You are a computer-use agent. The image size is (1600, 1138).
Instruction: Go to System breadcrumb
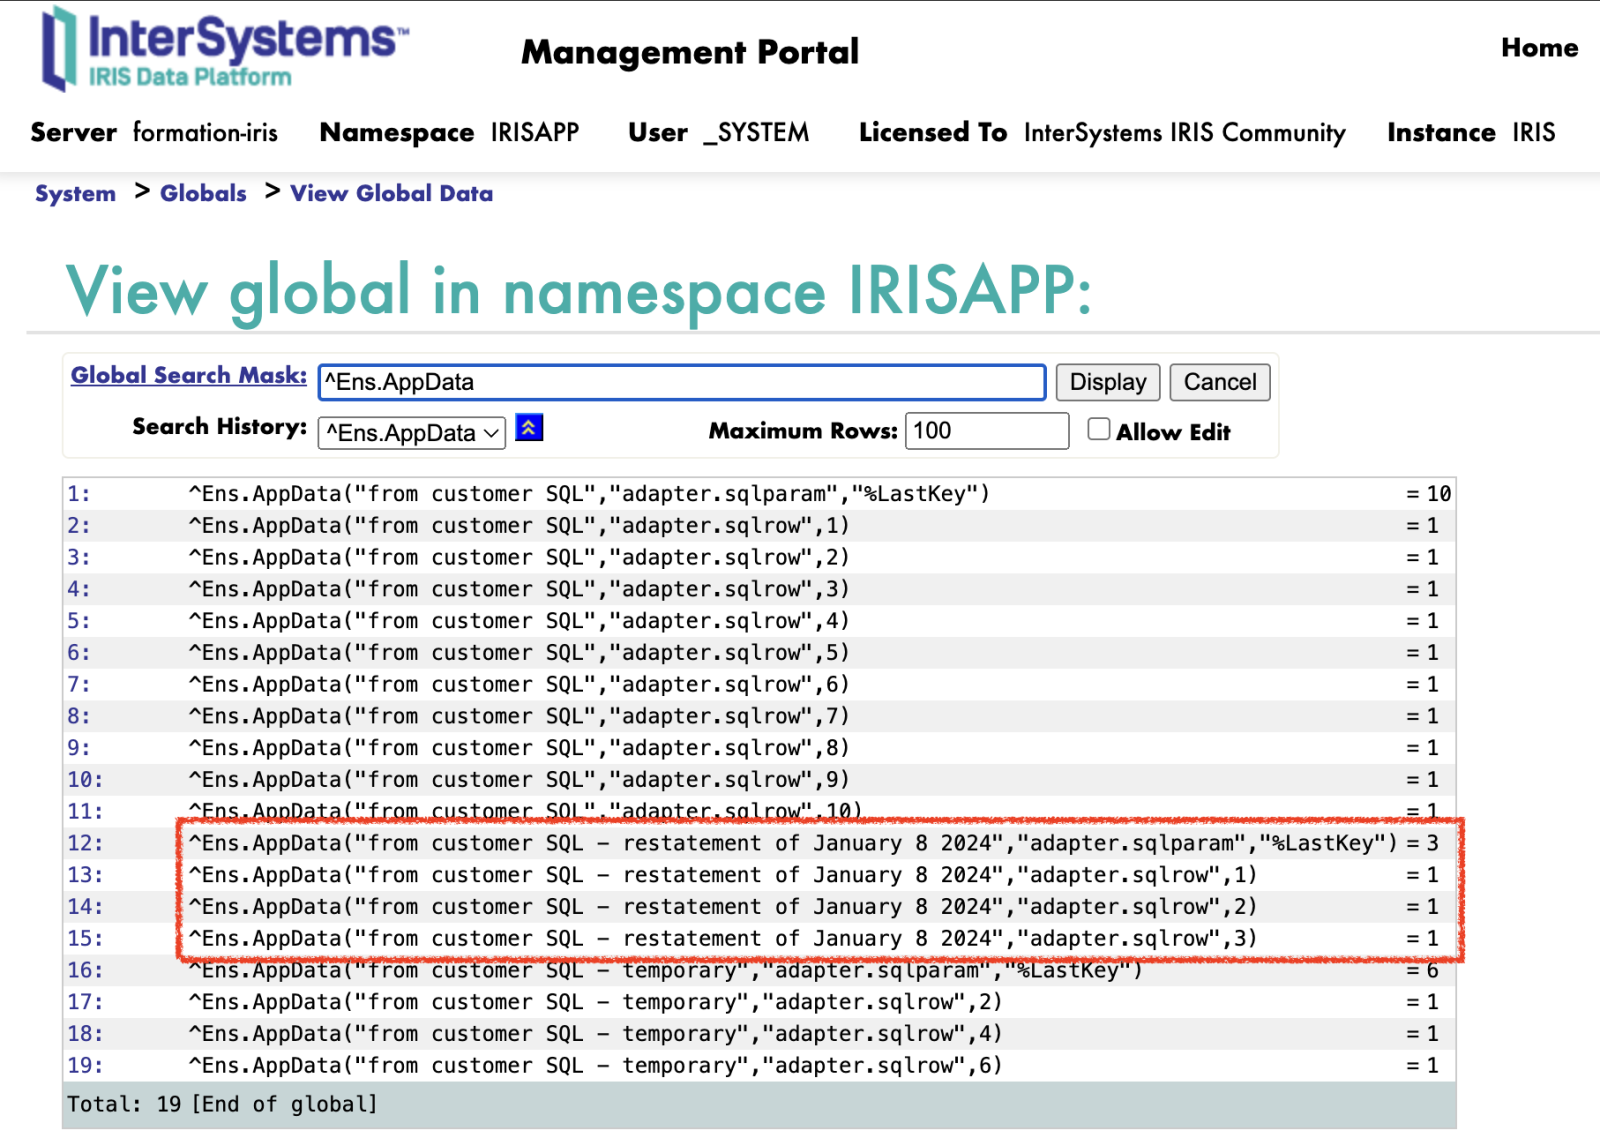tap(75, 194)
